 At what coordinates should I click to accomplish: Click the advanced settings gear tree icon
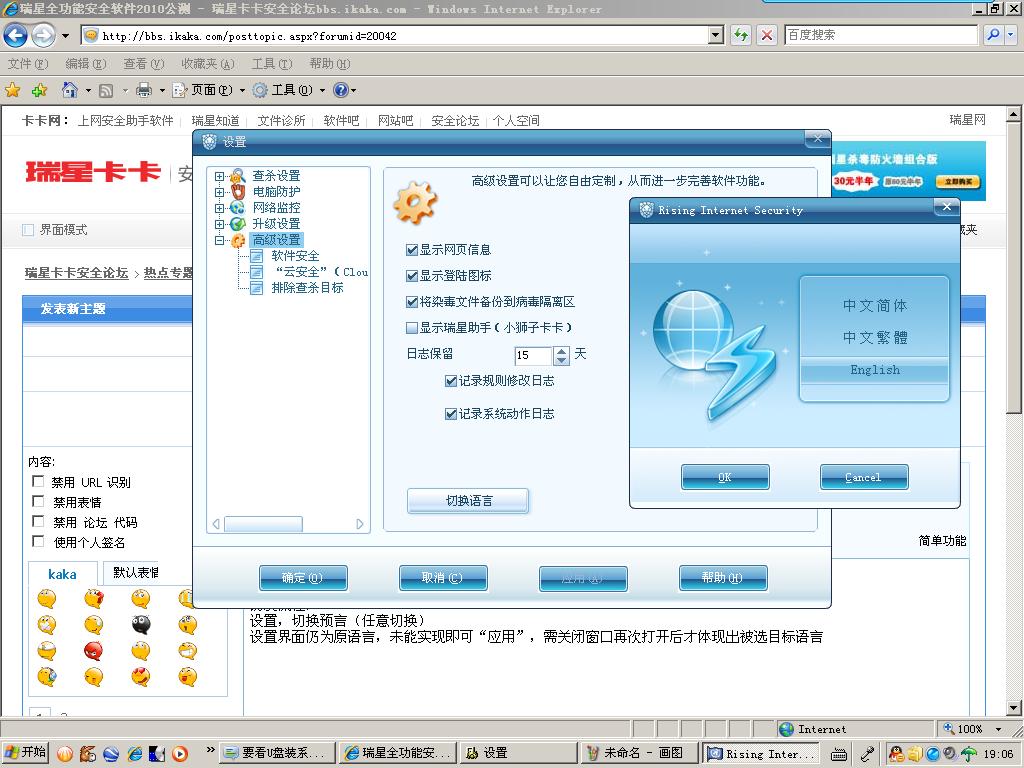point(238,240)
